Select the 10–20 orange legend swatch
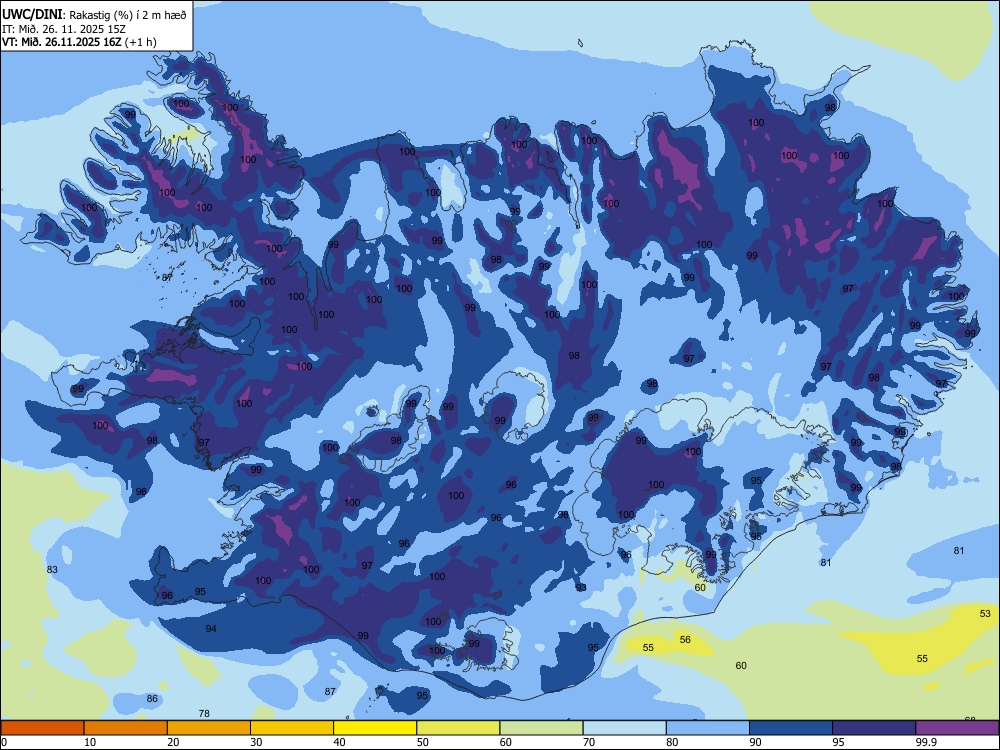 pyautogui.click(x=126, y=728)
